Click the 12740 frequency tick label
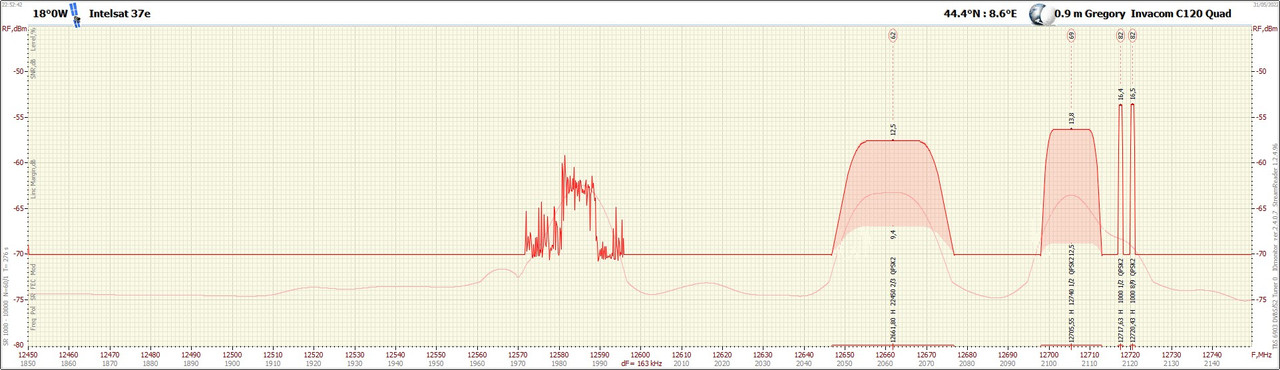The image size is (1280, 370). (1211, 354)
